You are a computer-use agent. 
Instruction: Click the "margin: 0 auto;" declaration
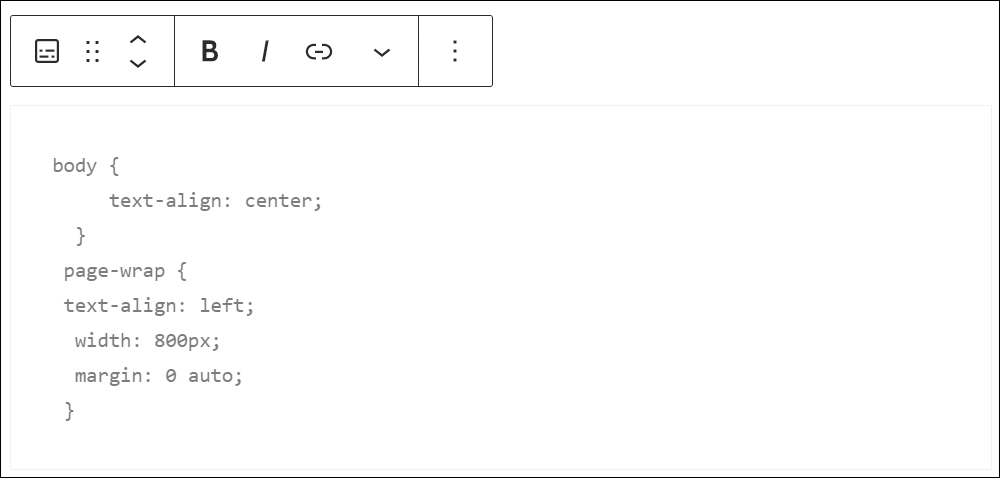(159, 376)
